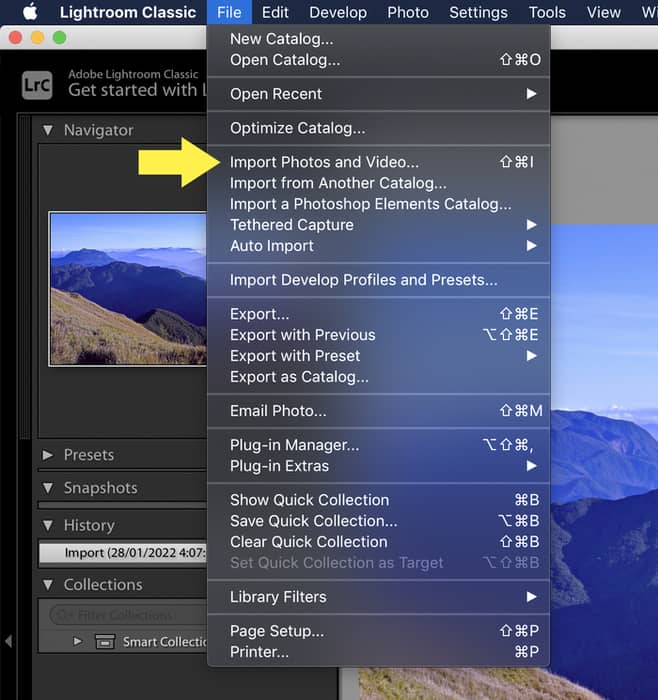Screen dimensions: 658x700
Task: Open the Edit menu
Action: tap(275, 12)
